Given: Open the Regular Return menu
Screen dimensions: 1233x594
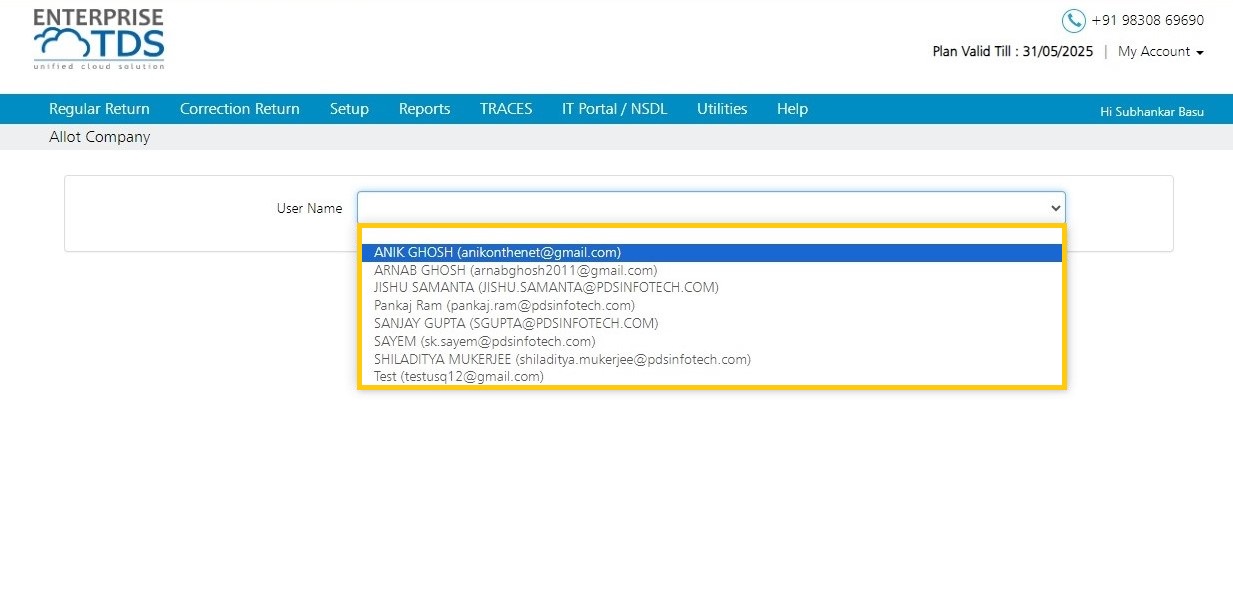Looking at the screenshot, I should tap(99, 109).
